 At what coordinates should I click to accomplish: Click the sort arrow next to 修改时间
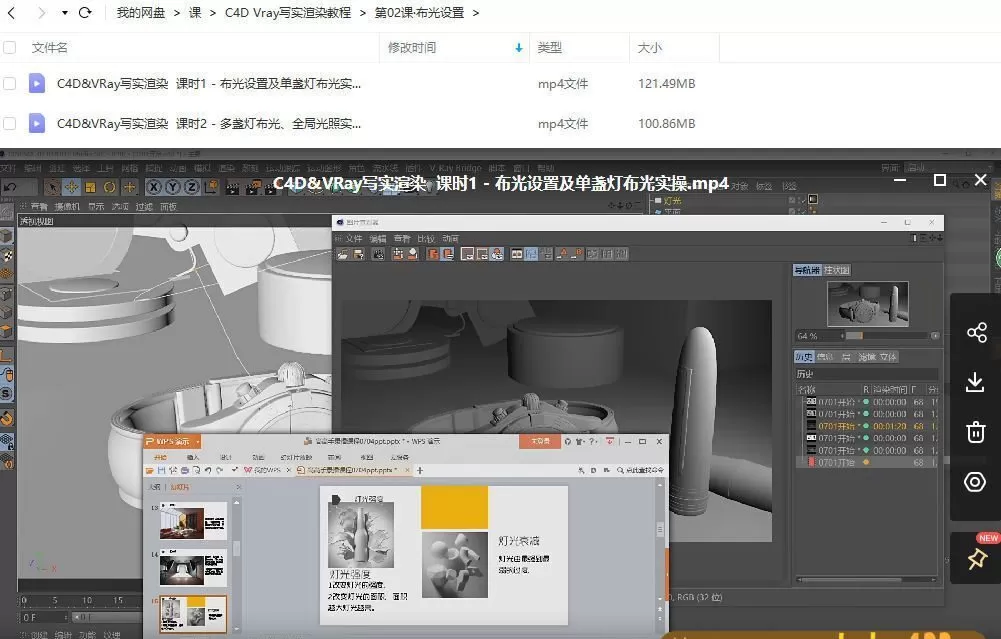coord(518,47)
